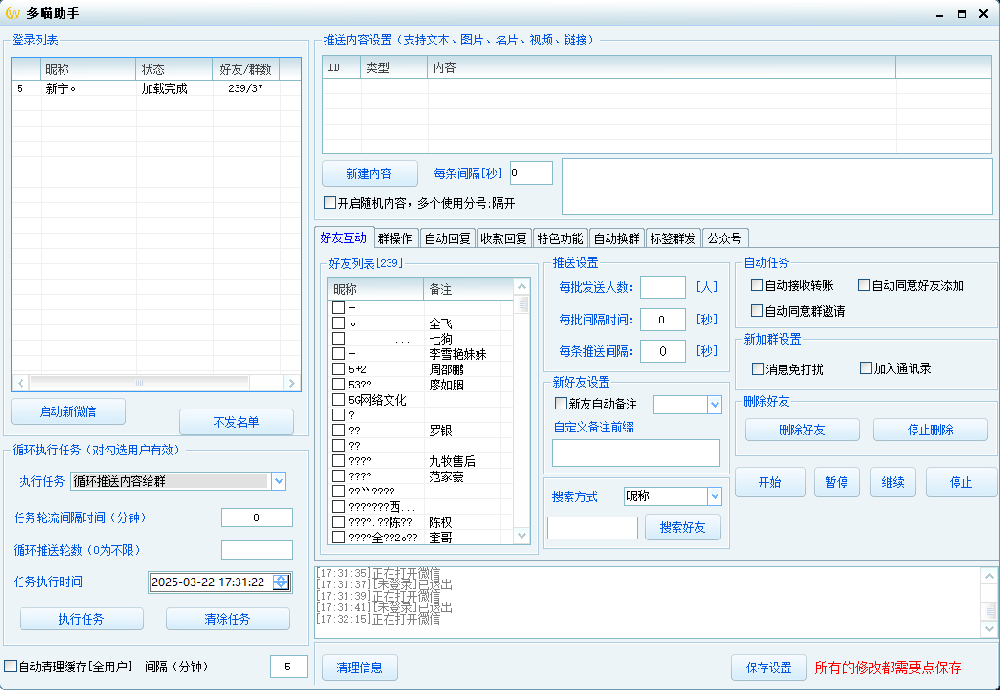Click the task execution time spinner arrows
This screenshot has height=690, width=1000.
pyautogui.click(x=281, y=582)
